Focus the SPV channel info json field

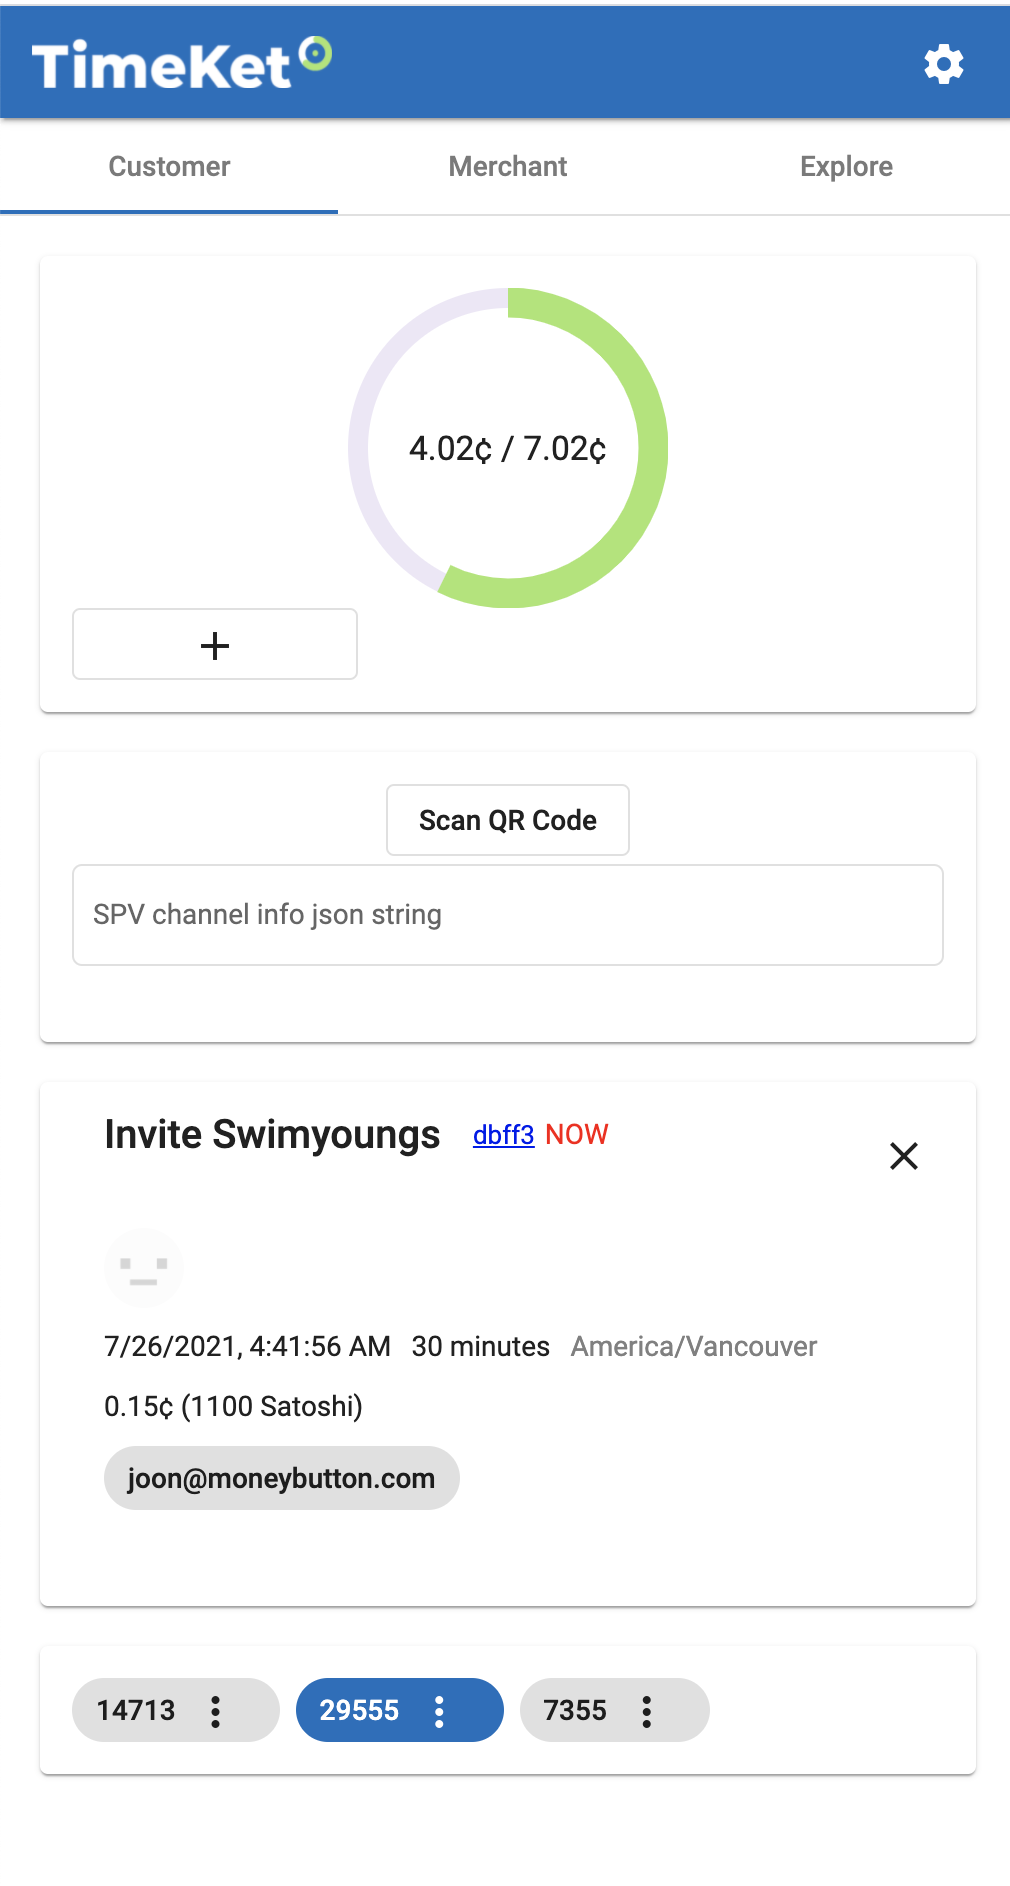point(507,915)
